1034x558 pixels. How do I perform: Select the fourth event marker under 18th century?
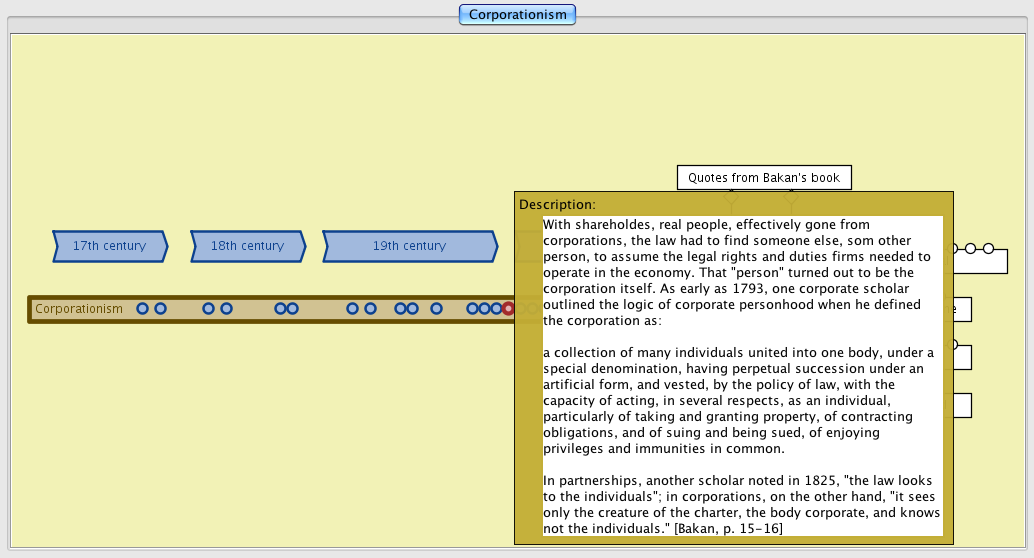tap(293, 309)
